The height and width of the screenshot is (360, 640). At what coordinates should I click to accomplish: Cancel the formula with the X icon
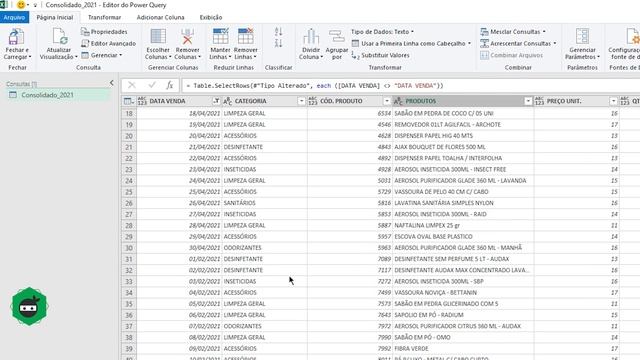click(131, 85)
